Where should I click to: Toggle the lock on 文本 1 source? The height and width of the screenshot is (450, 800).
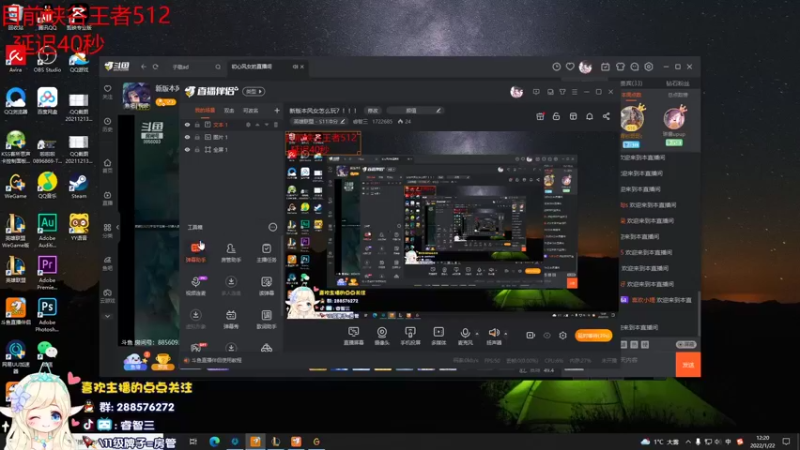coord(197,125)
